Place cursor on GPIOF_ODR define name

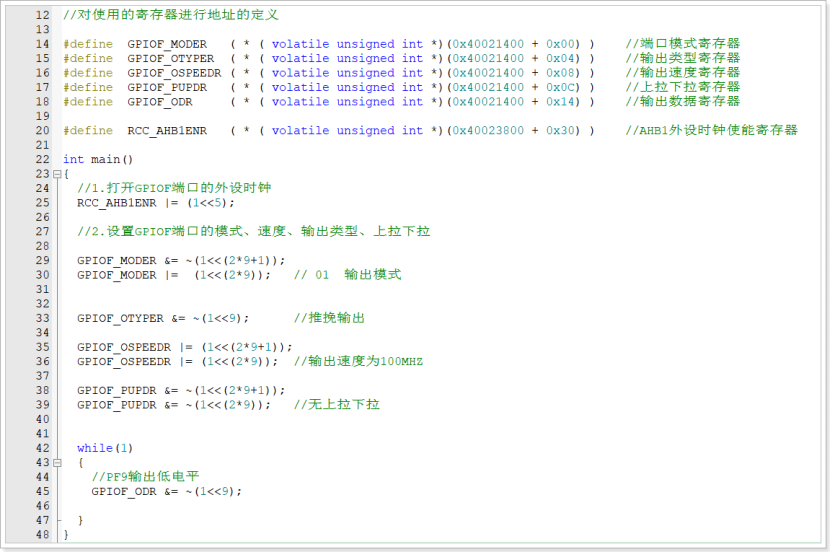coord(160,102)
